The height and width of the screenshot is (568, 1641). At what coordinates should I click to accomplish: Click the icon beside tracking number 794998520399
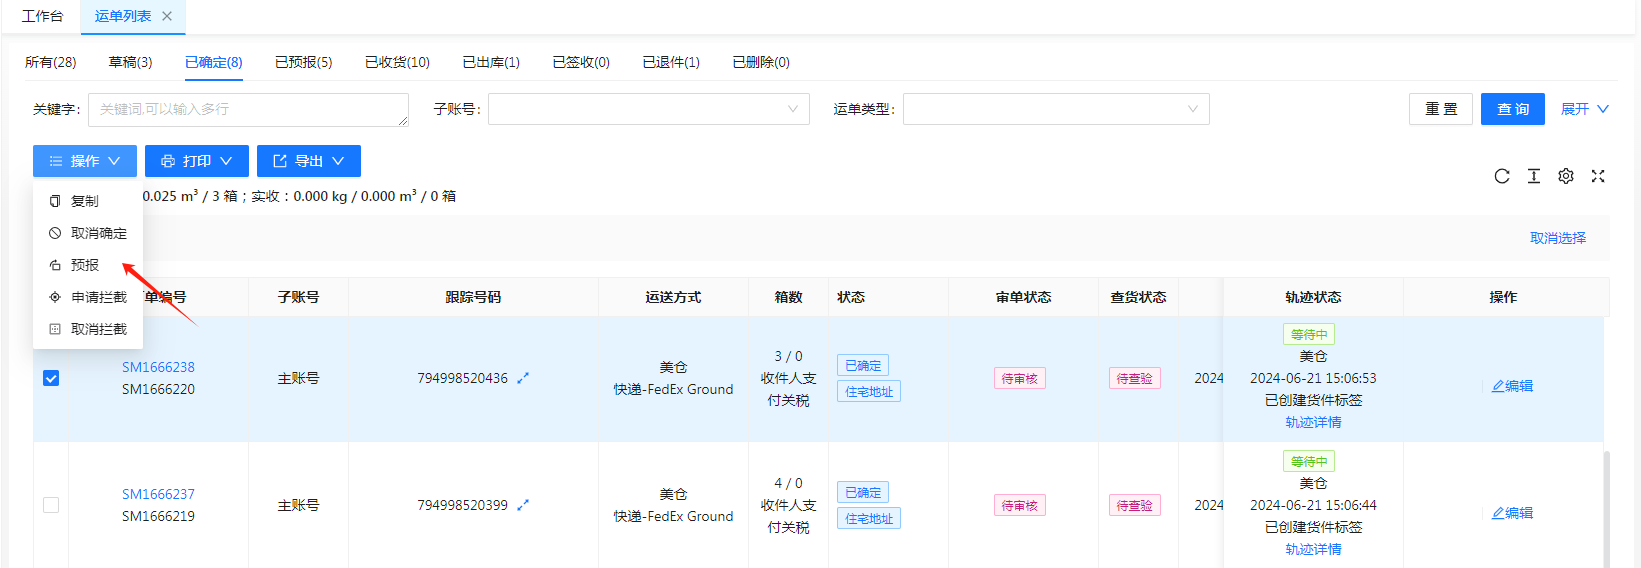523,505
